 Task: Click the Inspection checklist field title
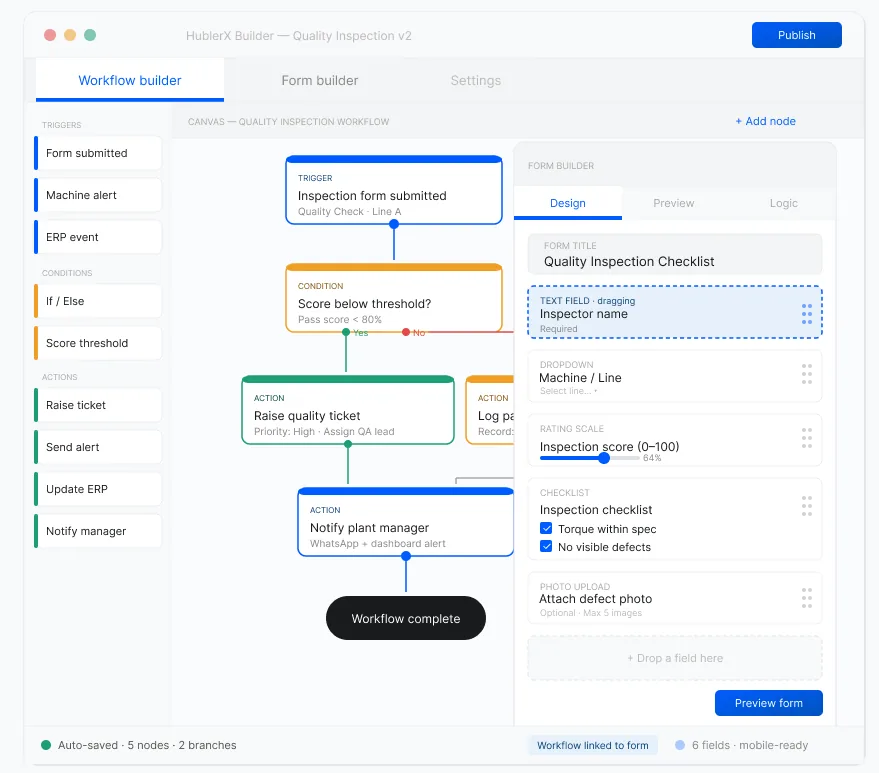coord(596,510)
